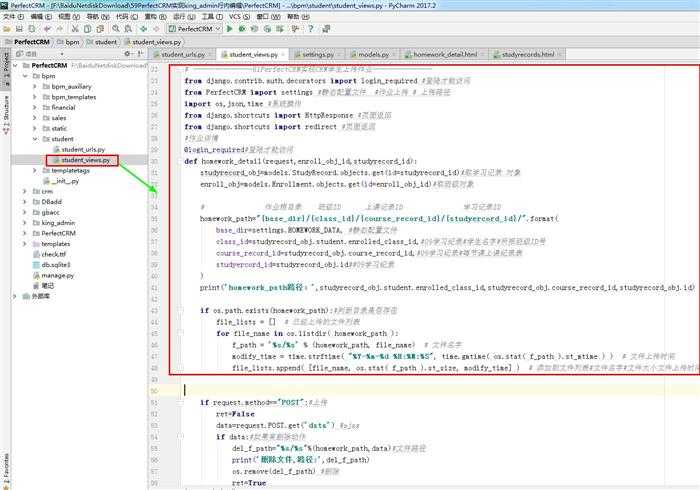Toggle code fold marker at line 43
700x490 pixels.
tap(181, 310)
